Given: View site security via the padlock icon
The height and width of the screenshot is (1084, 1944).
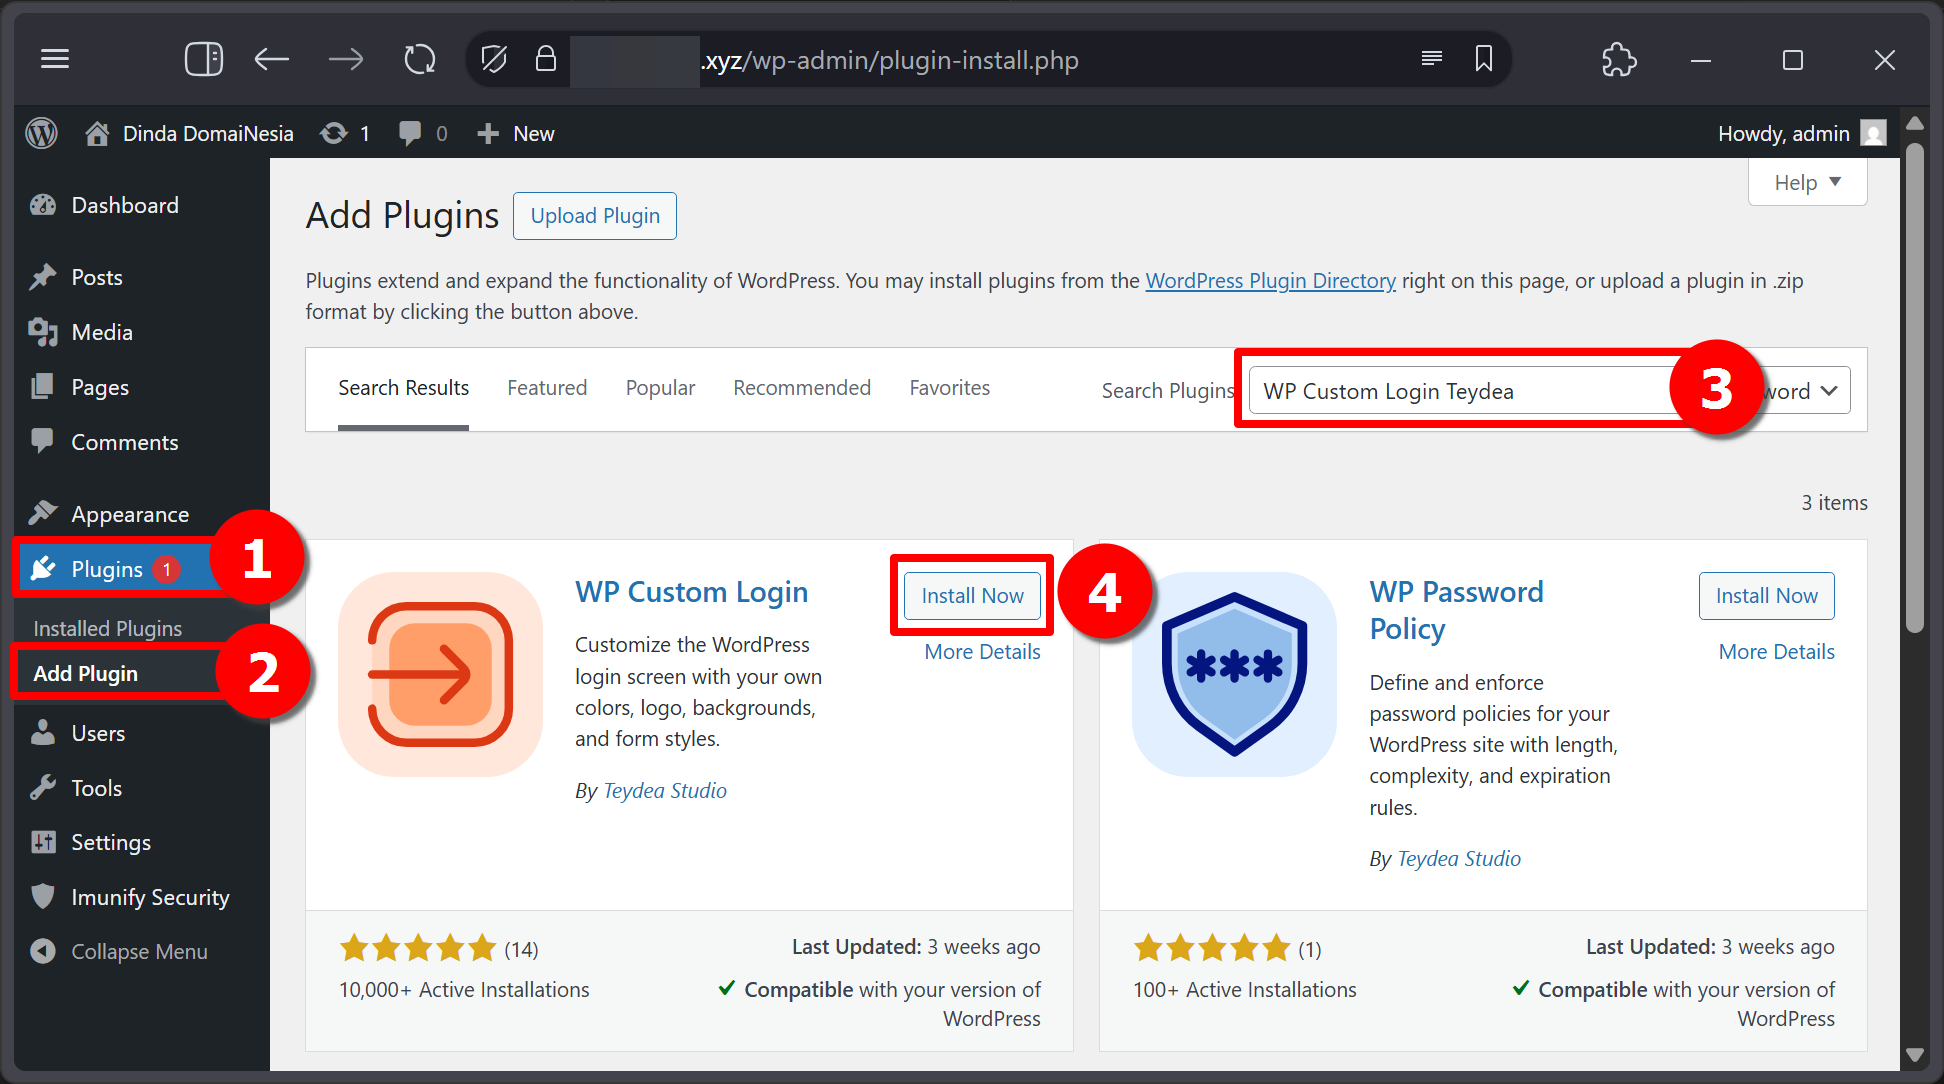Looking at the screenshot, I should (x=545, y=59).
